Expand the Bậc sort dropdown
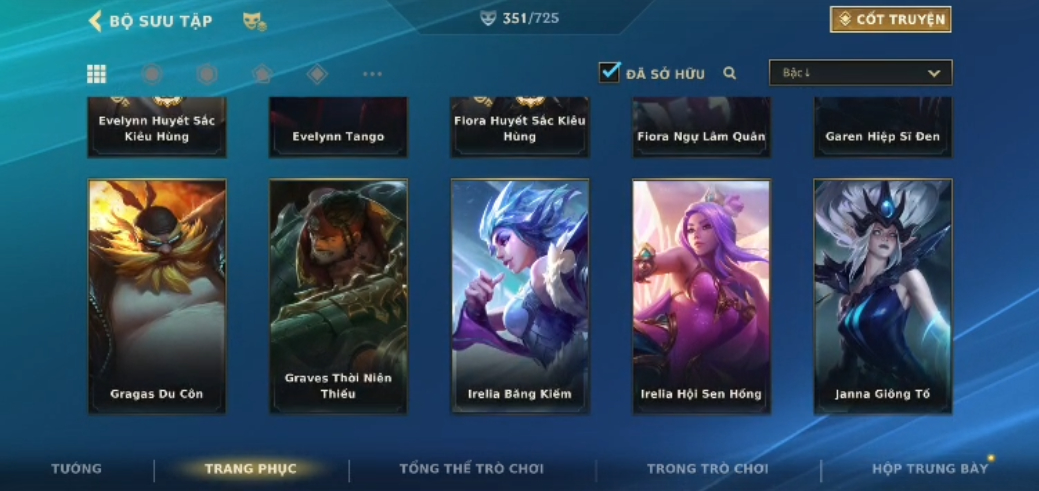The width and height of the screenshot is (1039, 491). pos(860,73)
